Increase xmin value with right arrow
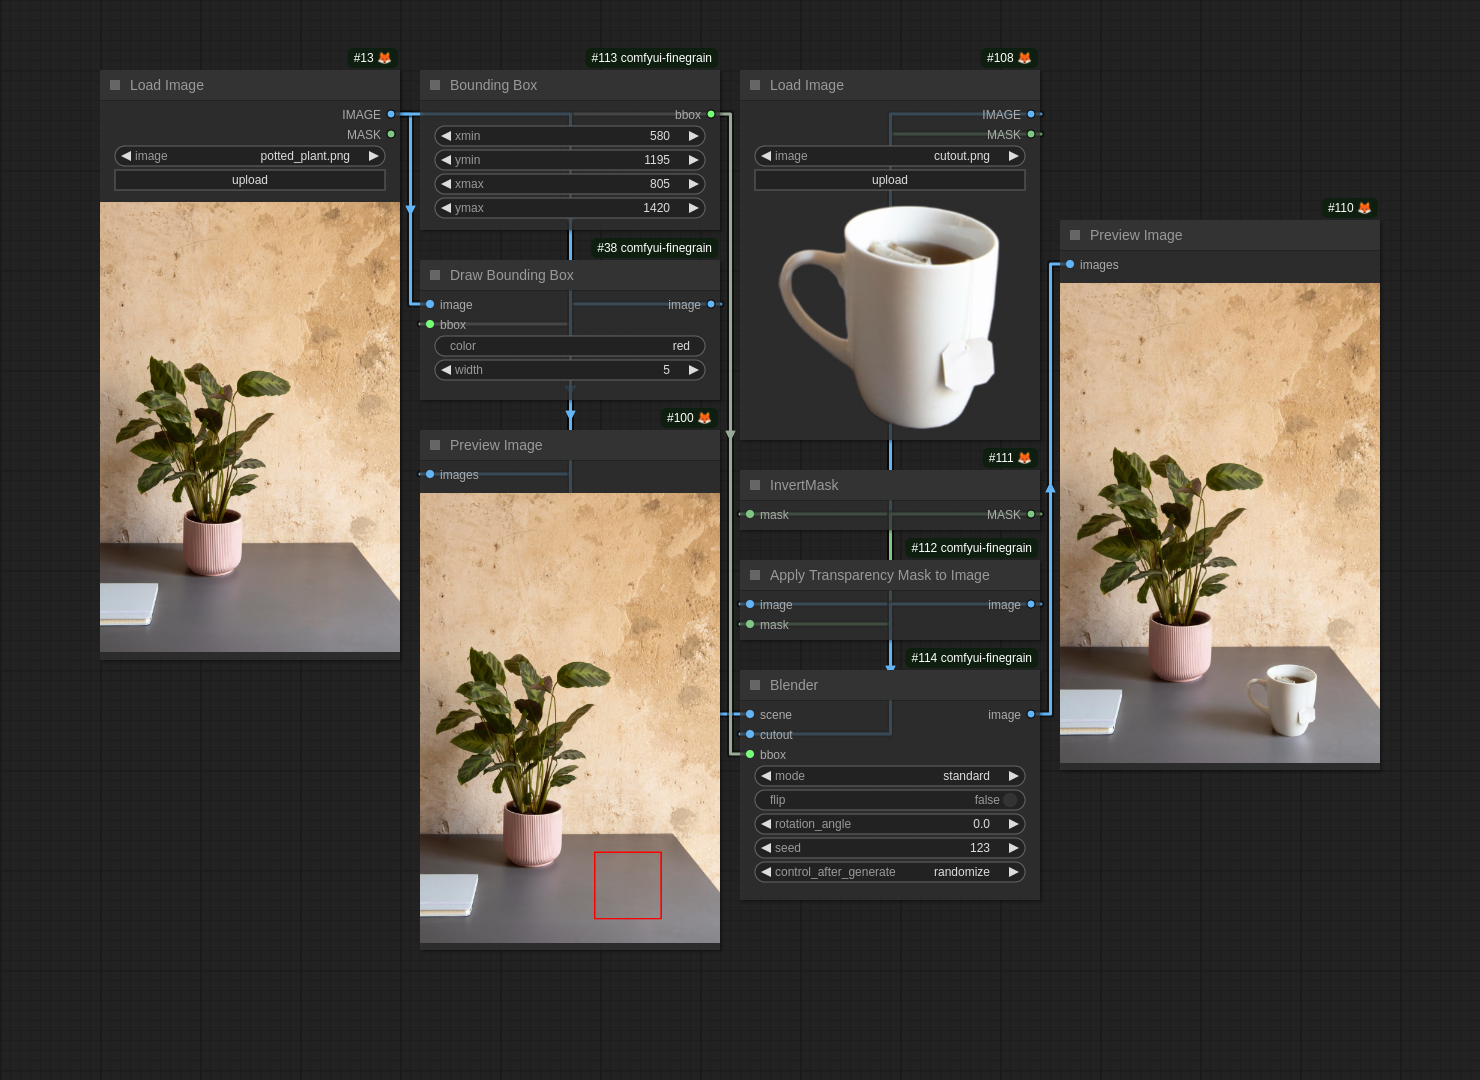Screen dimensions: 1480x1080 693,136
